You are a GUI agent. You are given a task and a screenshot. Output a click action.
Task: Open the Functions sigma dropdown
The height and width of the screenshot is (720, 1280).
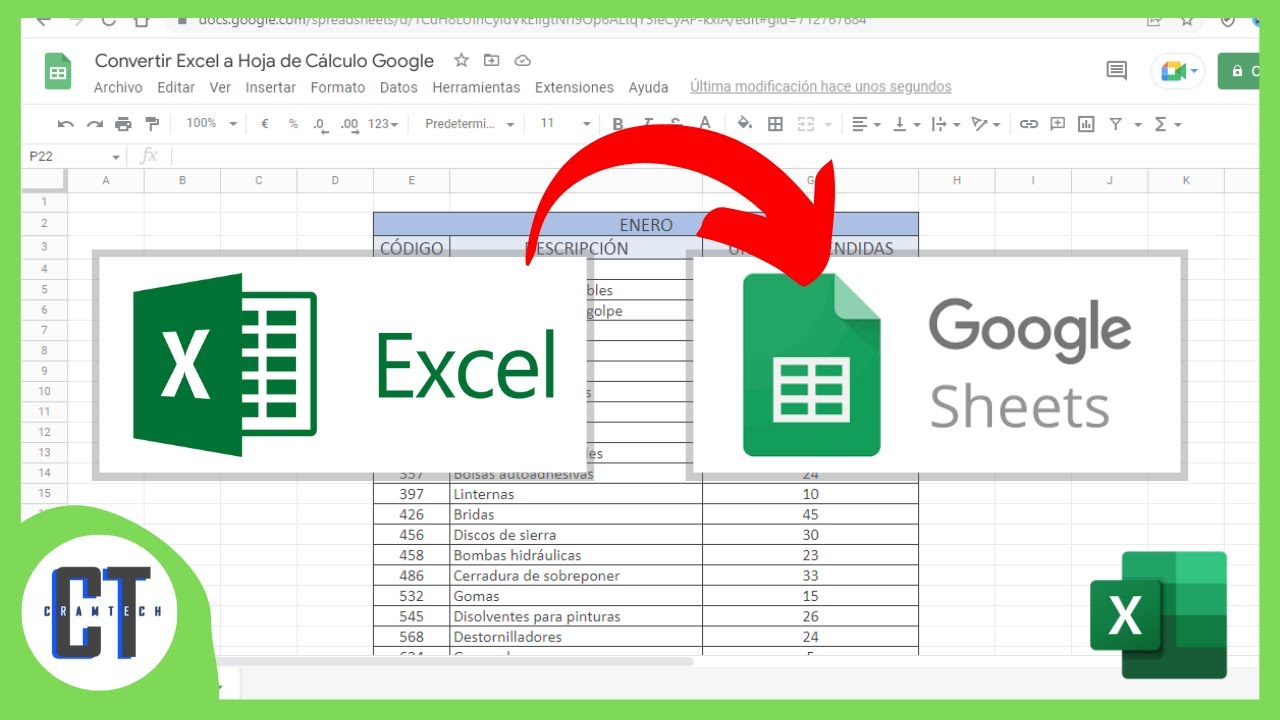(x=1168, y=124)
